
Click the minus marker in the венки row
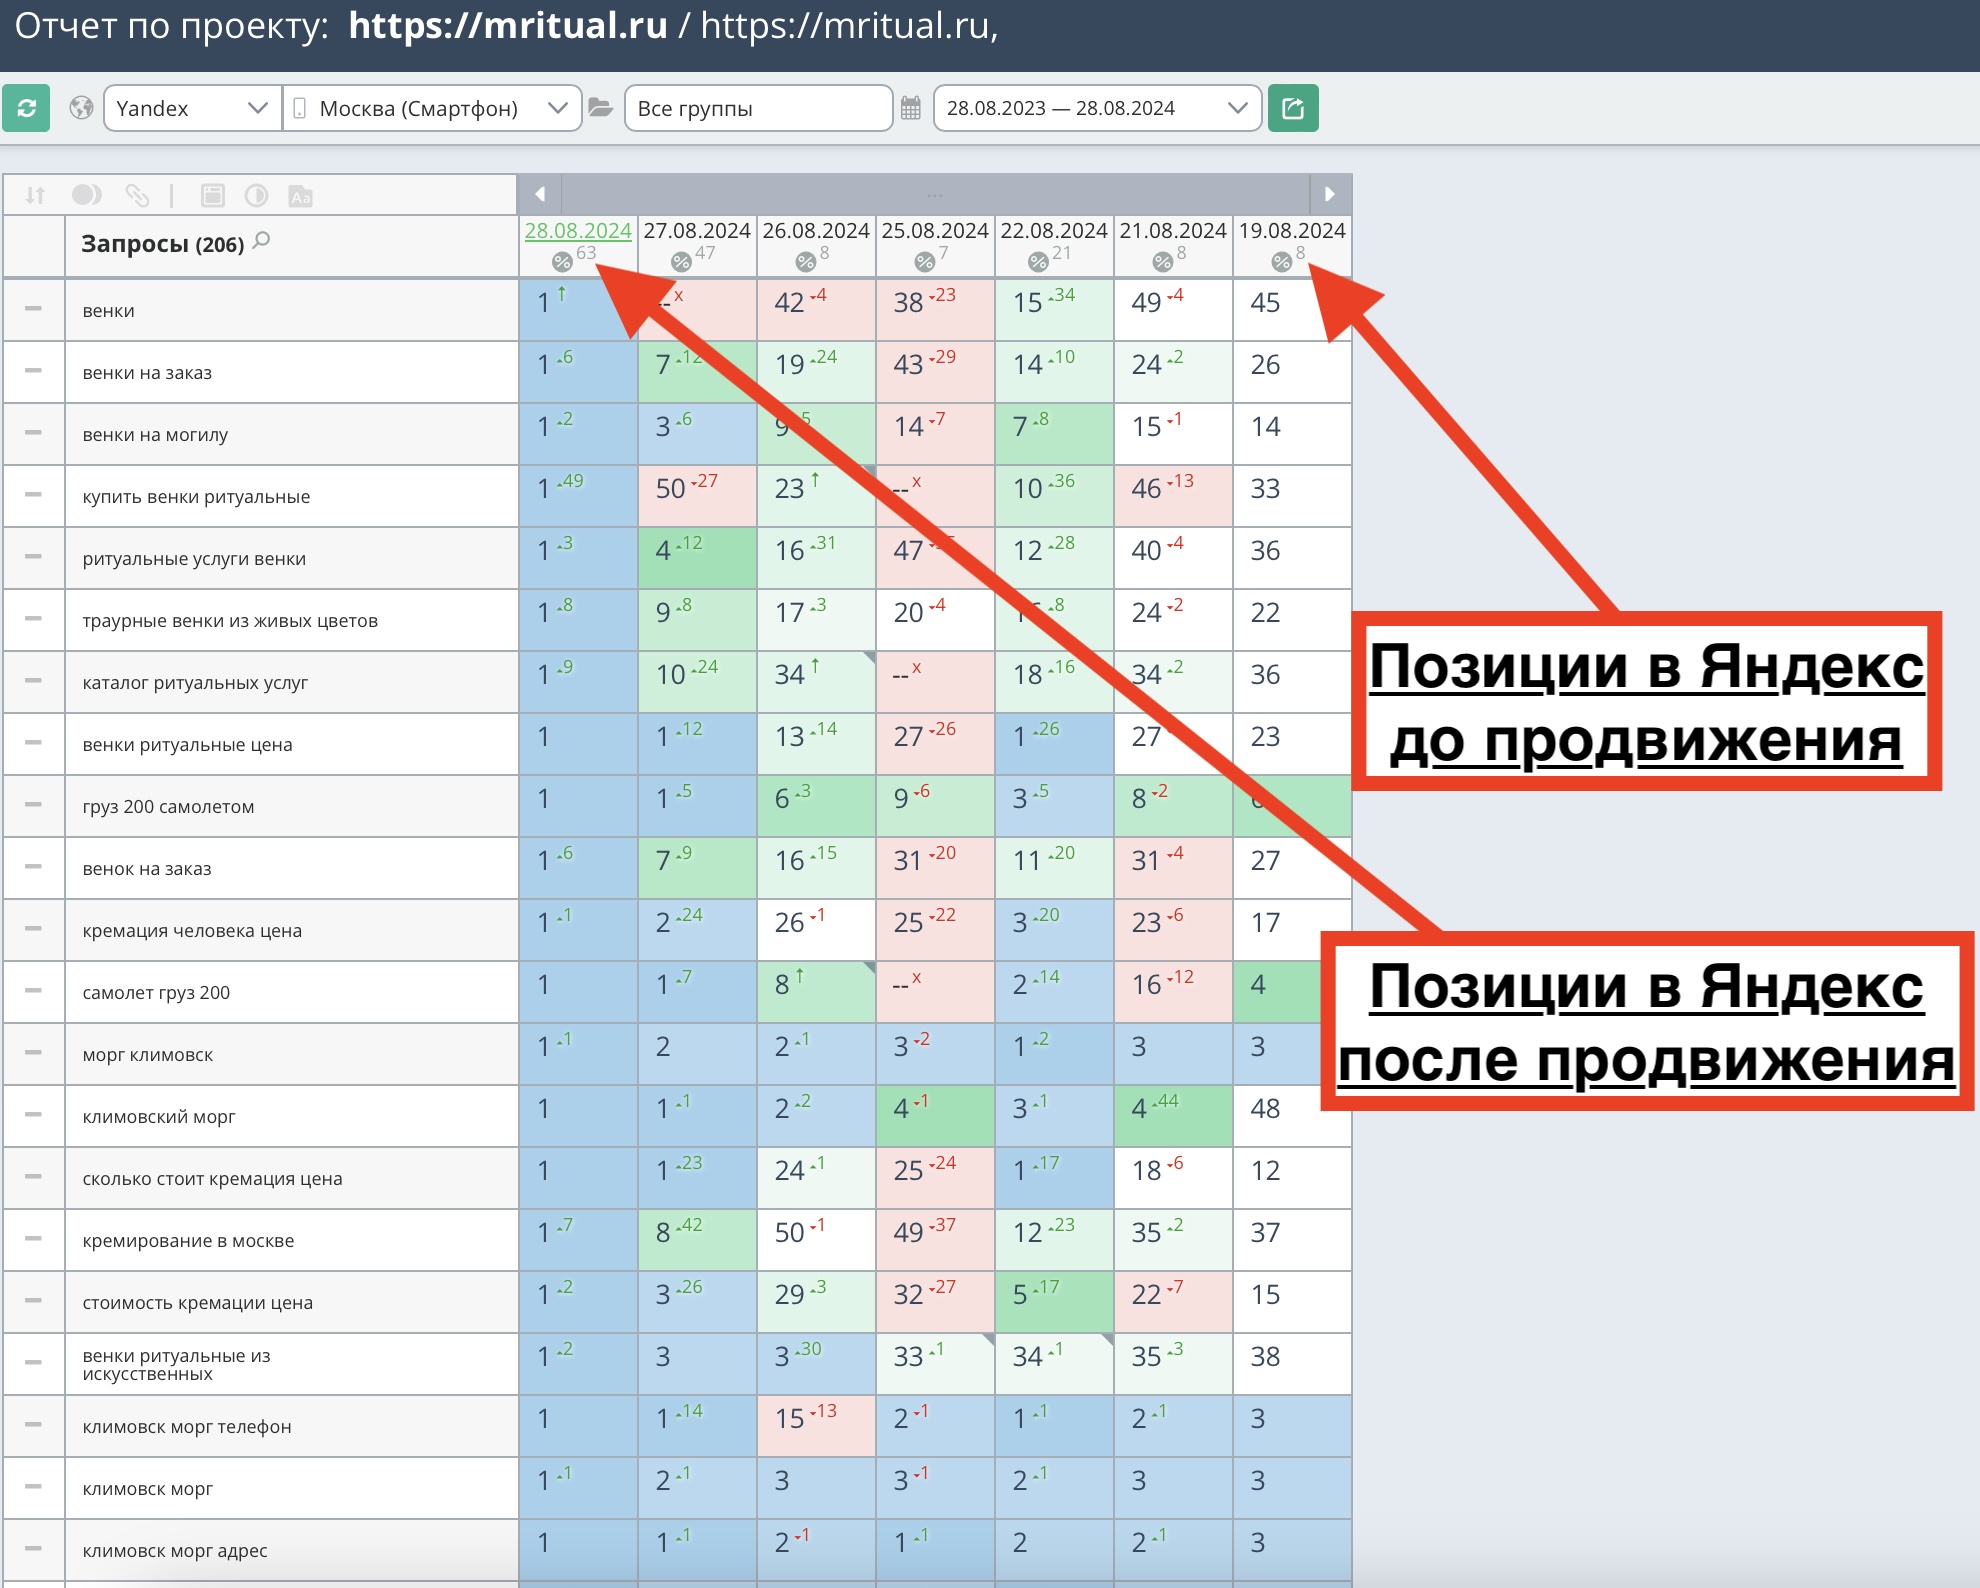pyautogui.click(x=33, y=309)
